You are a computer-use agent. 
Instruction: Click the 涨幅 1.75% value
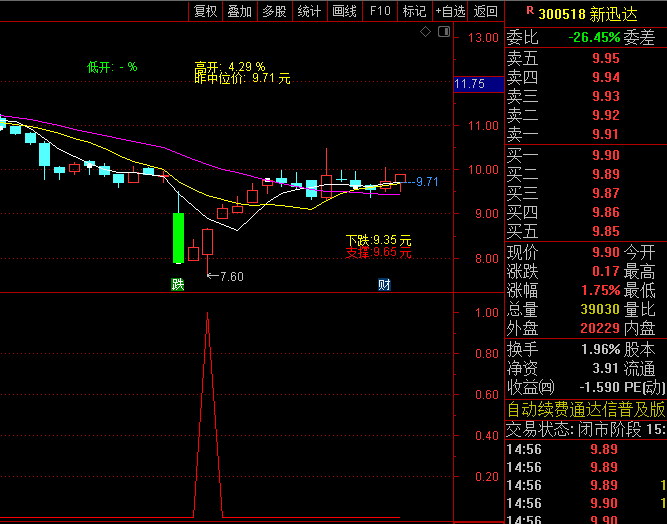(x=601, y=290)
